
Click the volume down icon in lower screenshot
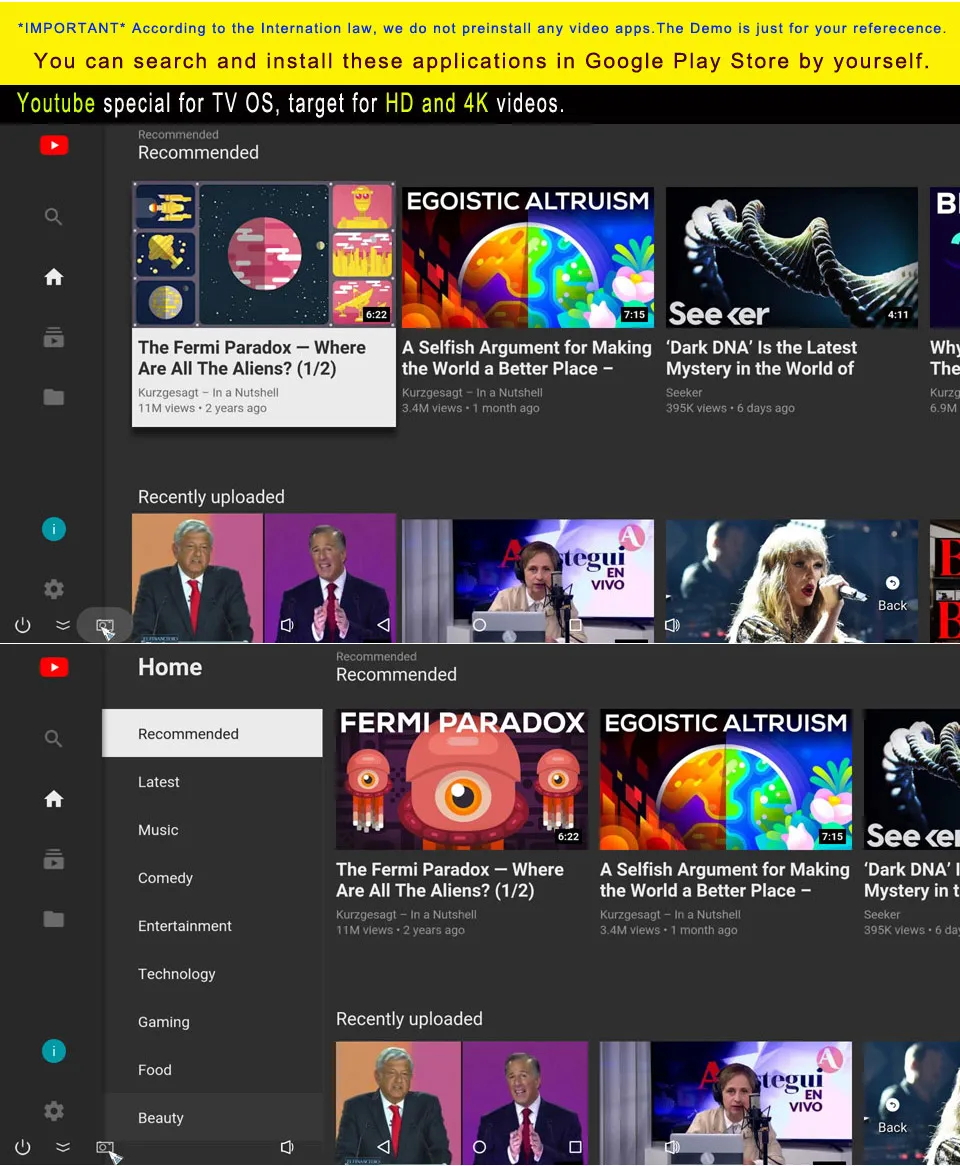pyautogui.click(x=287, y=1147)
